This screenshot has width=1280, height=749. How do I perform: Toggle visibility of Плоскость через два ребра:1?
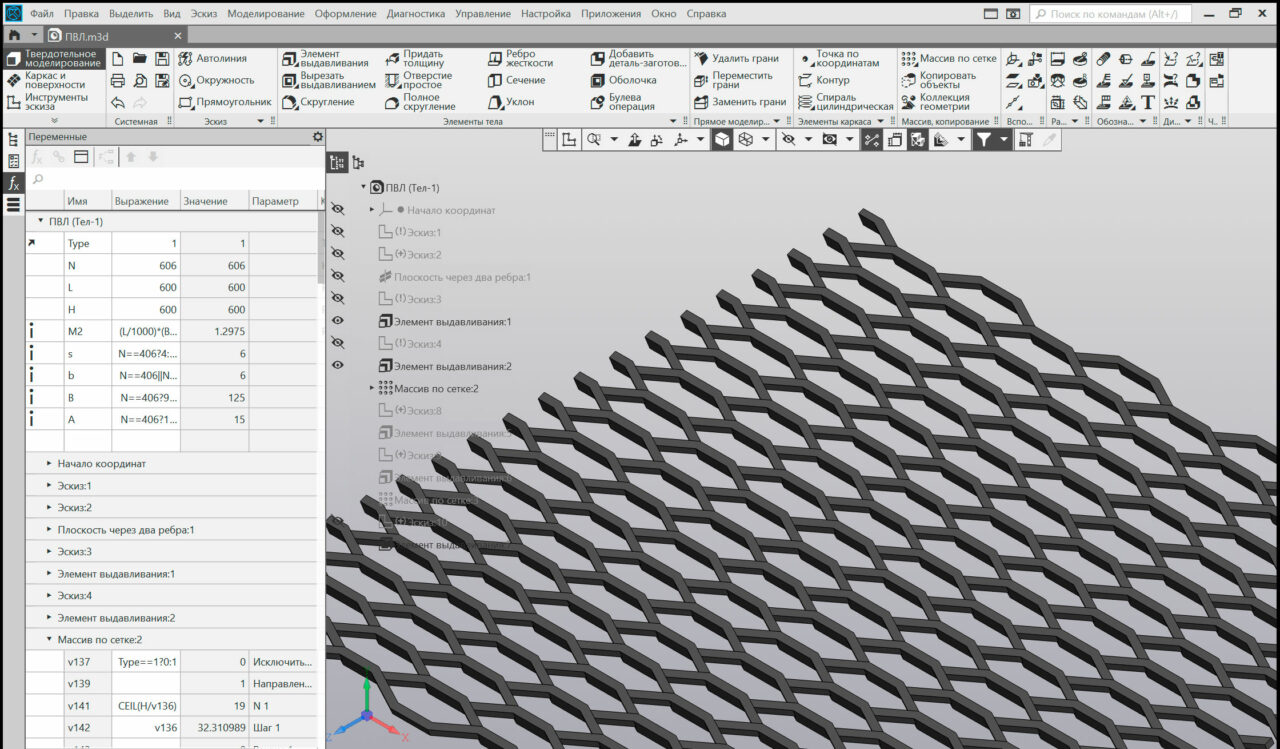click(x=338, y=276)
